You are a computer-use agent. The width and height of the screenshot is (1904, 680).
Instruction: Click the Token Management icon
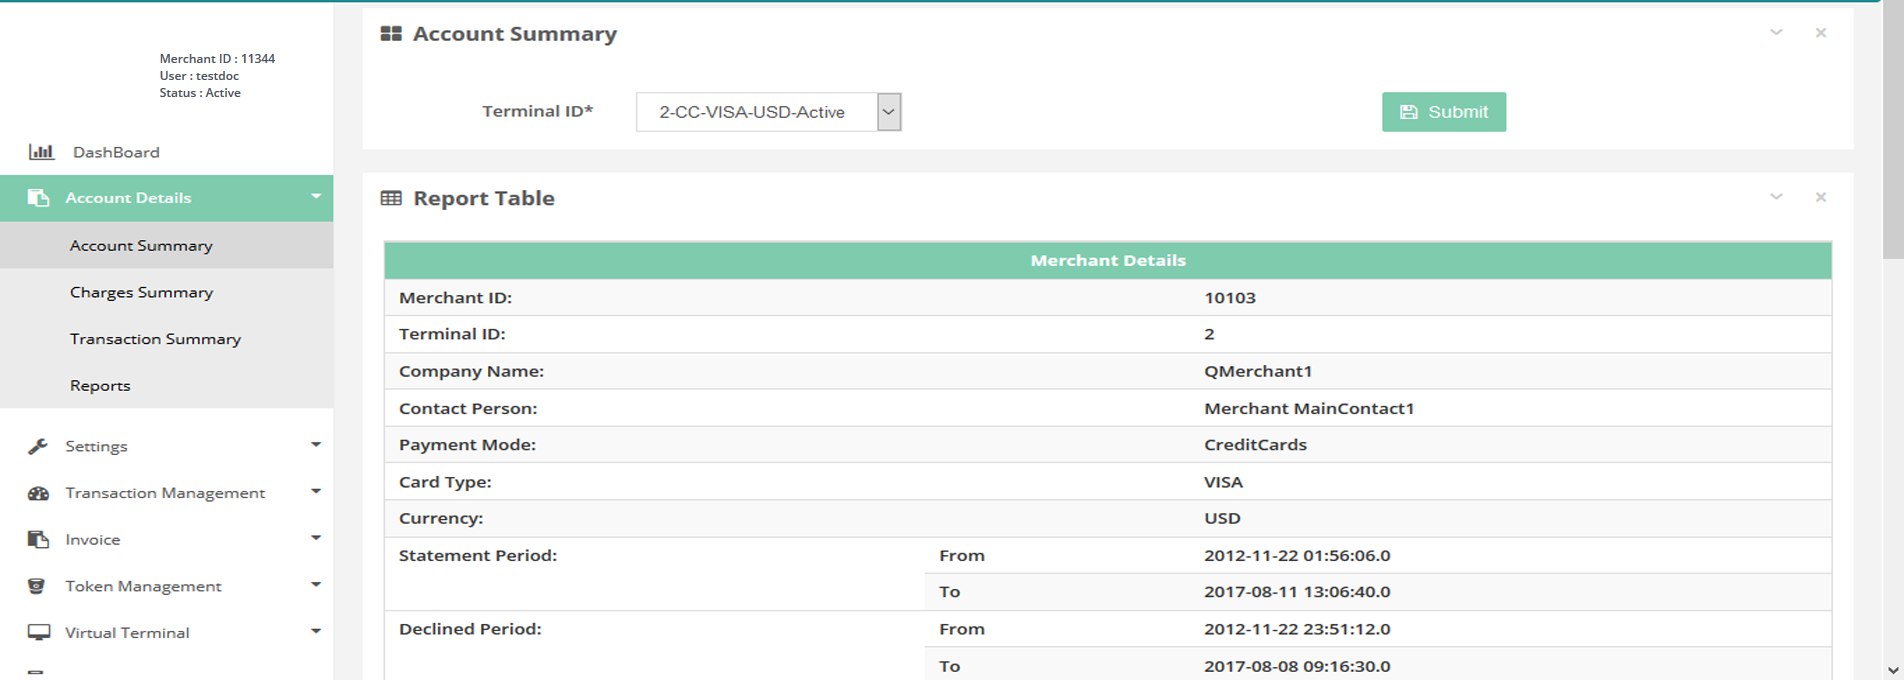click(x=37, y=586)
